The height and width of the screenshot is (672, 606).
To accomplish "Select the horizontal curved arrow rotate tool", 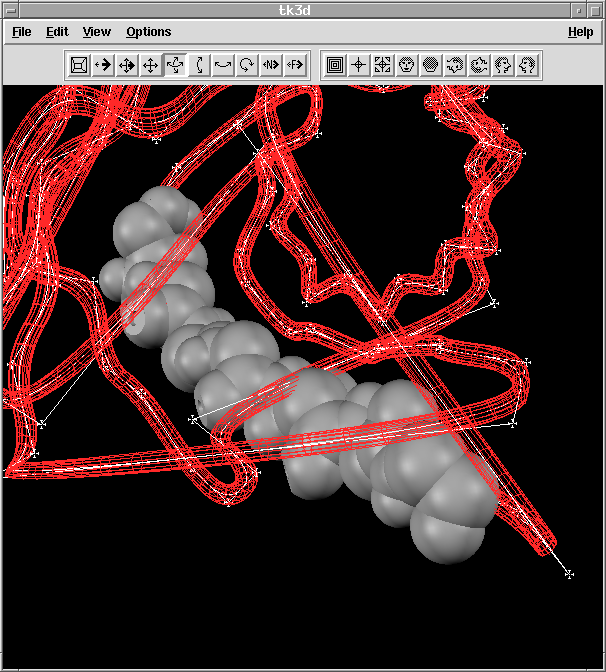I will click(223, 65).
